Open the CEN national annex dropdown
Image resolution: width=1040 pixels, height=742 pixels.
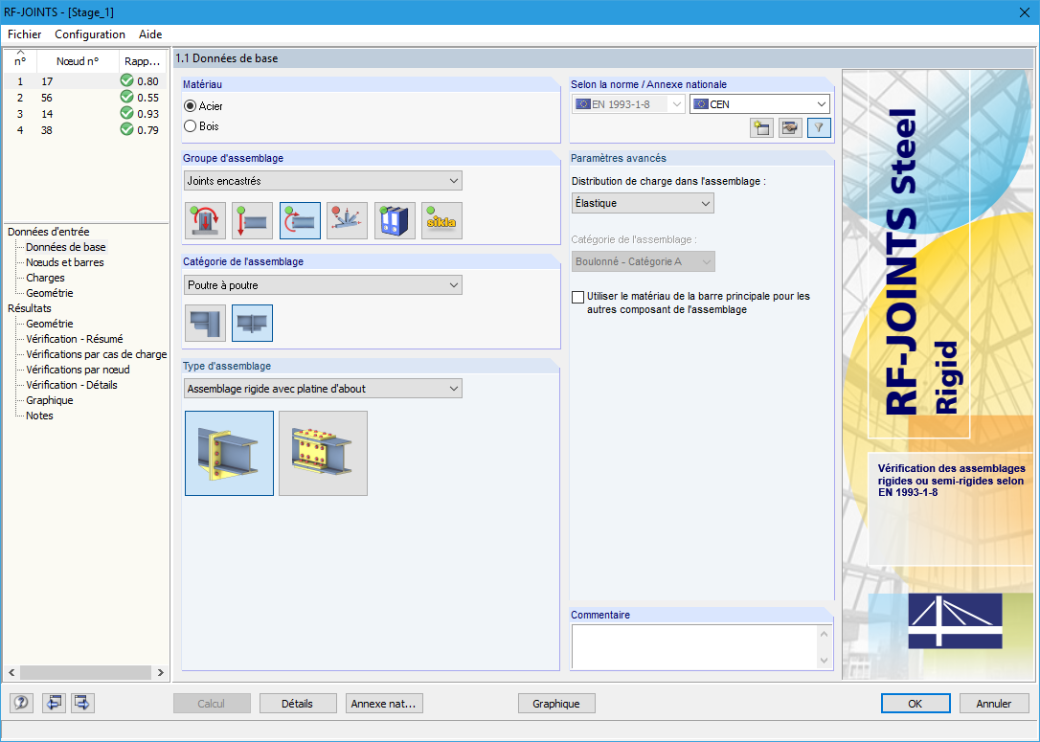point(759,104)
